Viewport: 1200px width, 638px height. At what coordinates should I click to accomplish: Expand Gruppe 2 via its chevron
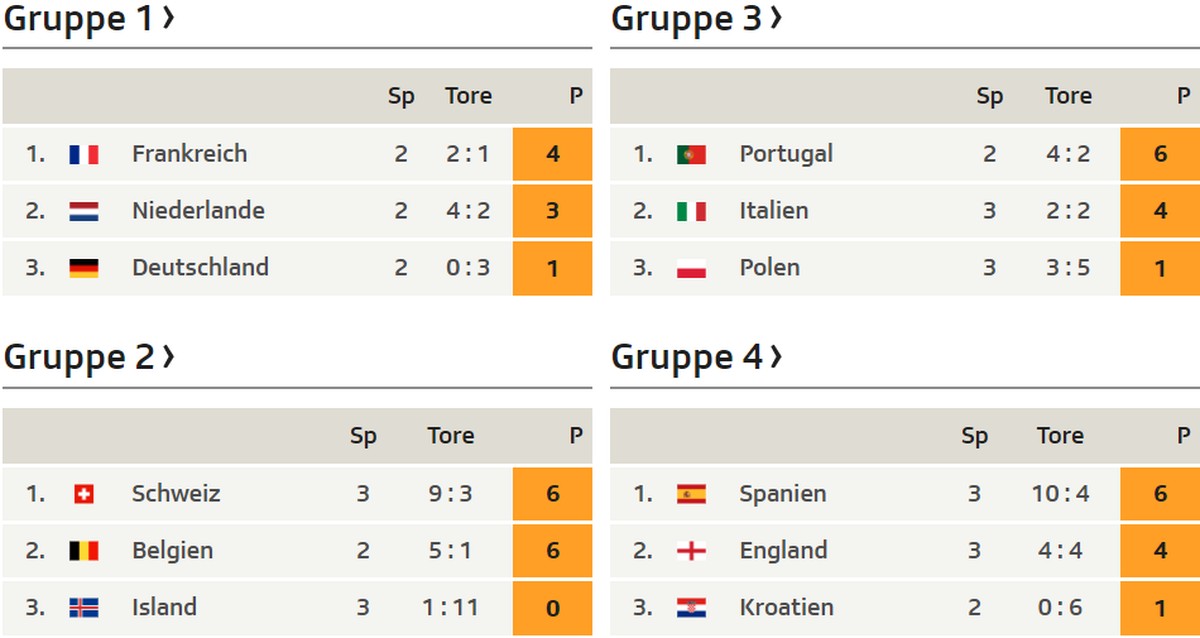coord(168,355)
